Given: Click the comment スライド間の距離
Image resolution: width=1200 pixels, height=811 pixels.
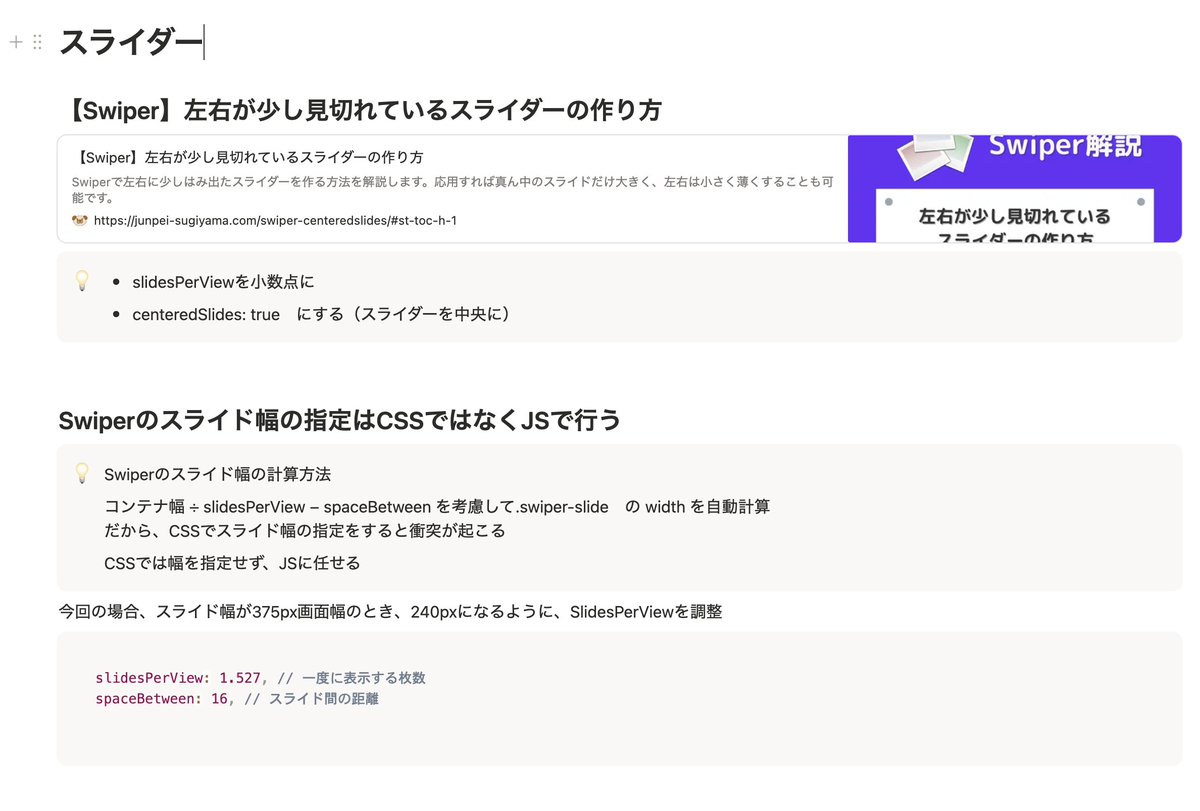Looking at the screenshot, I should coord(323,699).
